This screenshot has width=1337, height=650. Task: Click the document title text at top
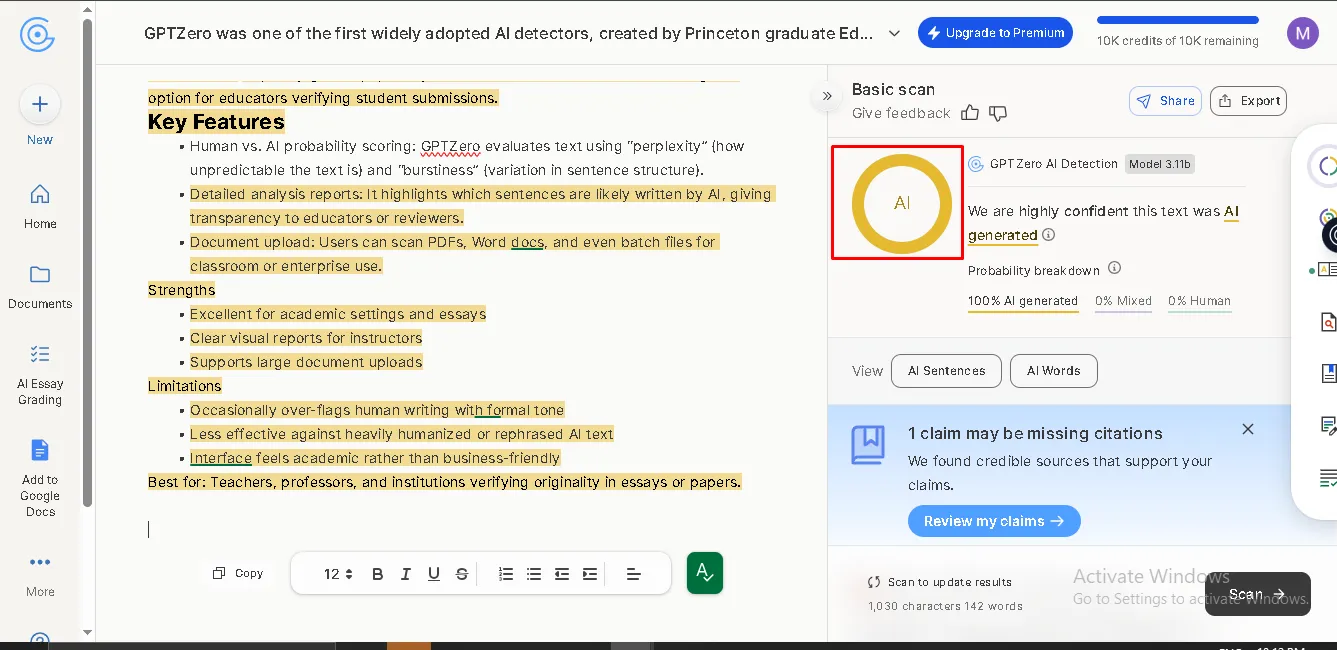[x=509, y=33]
